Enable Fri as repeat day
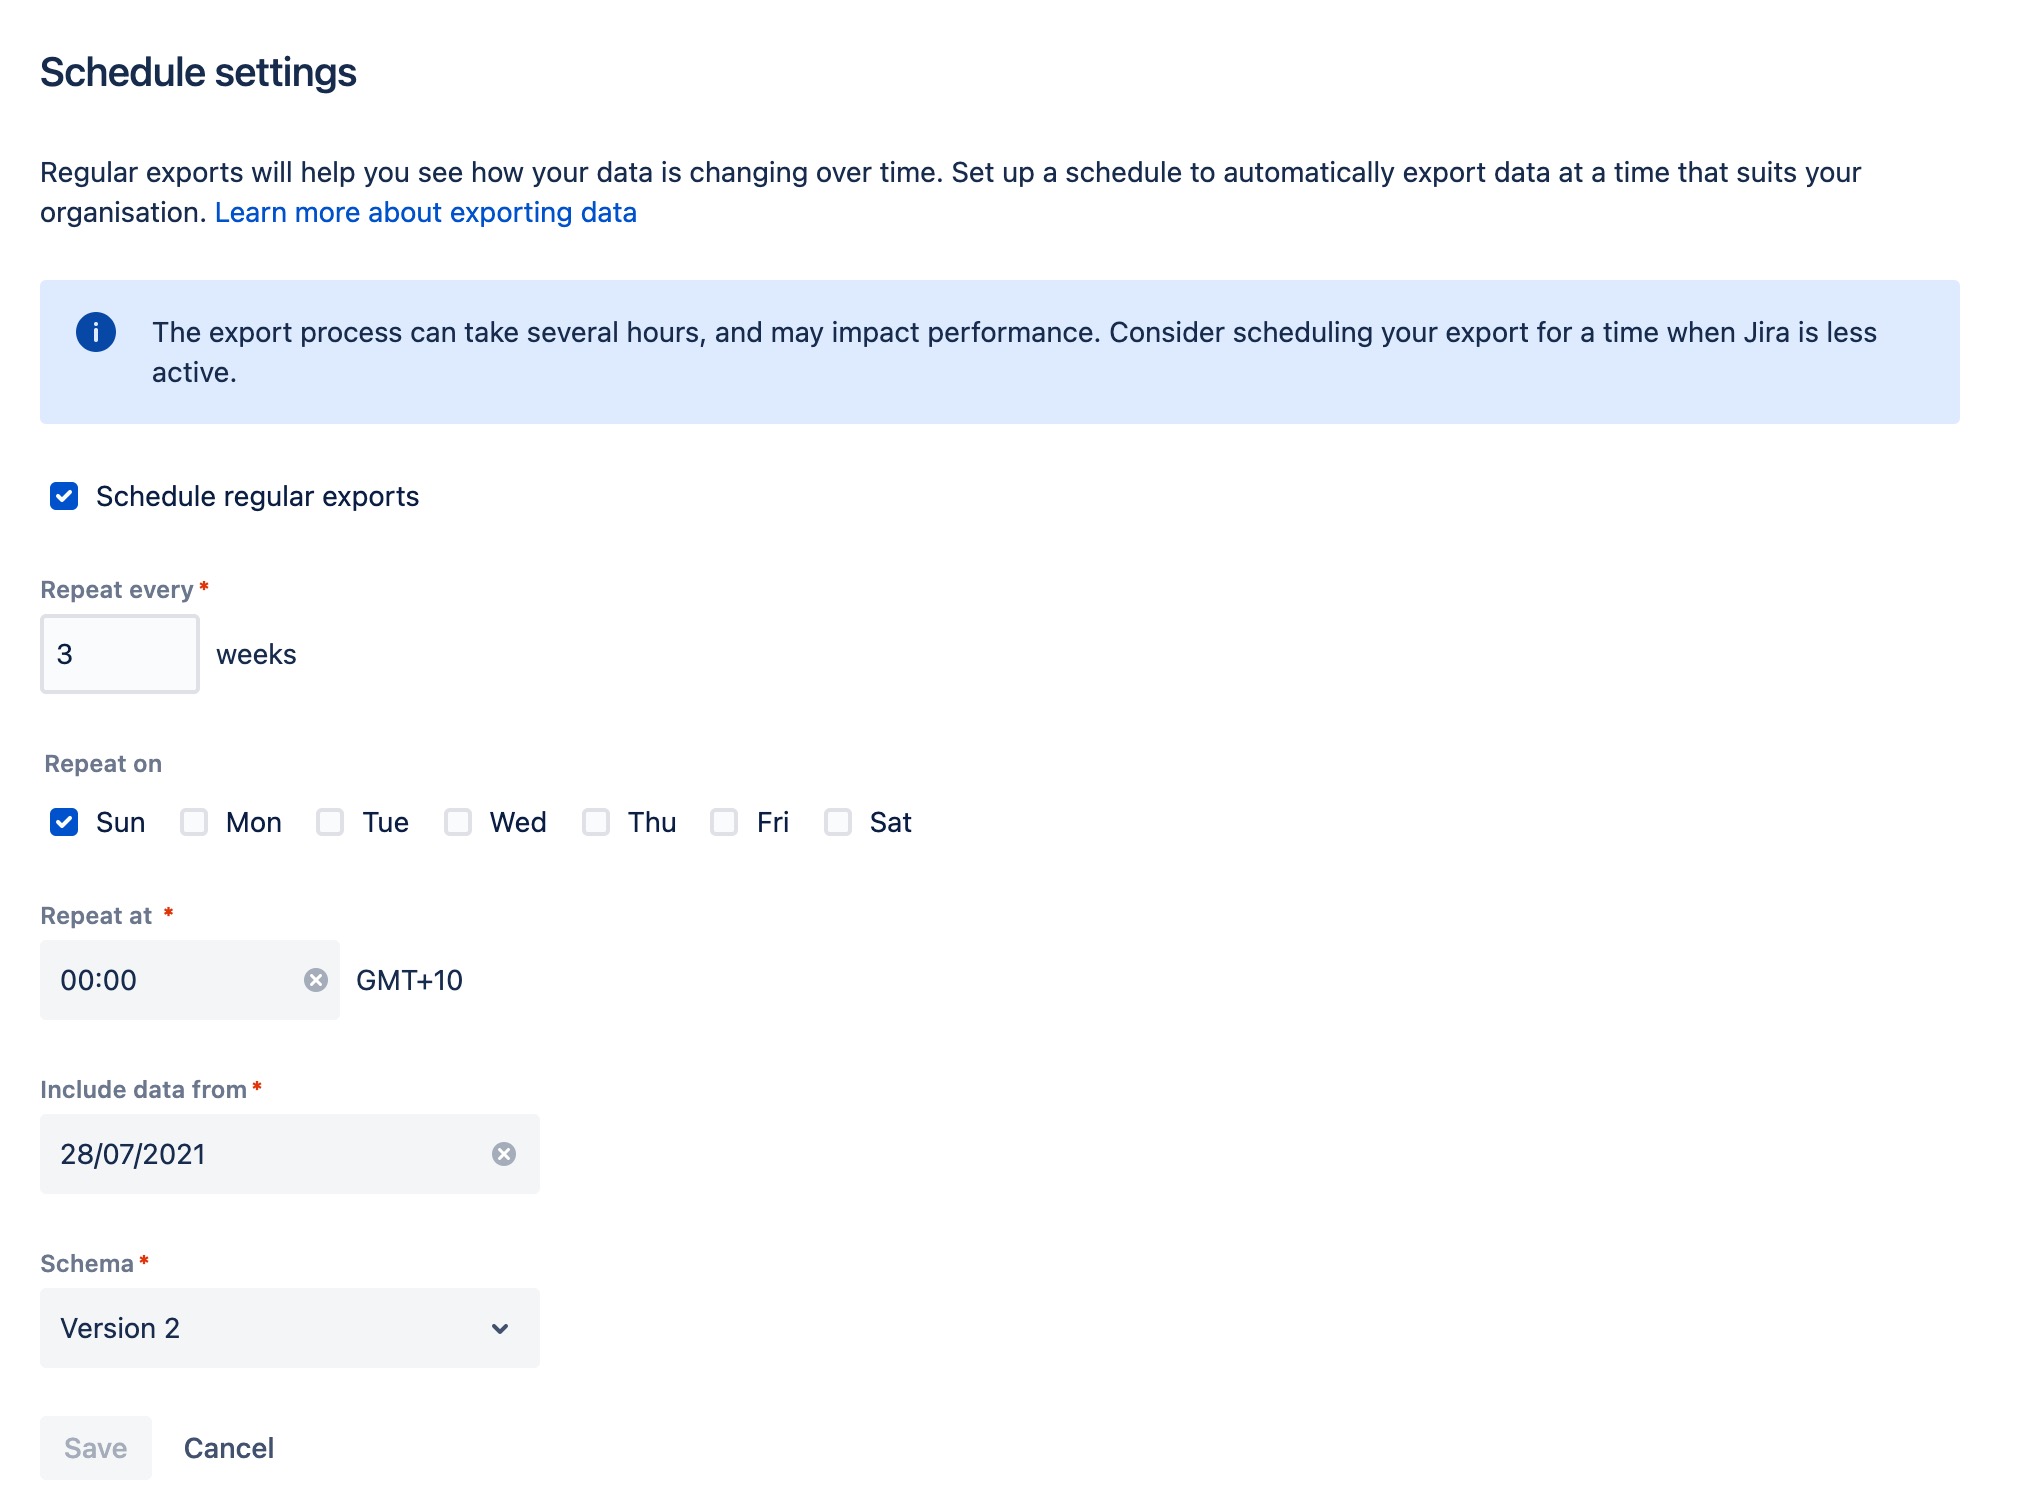The height and width of the screenshot is (1498, 2026). pyautogui.click(x=724, y=822)
